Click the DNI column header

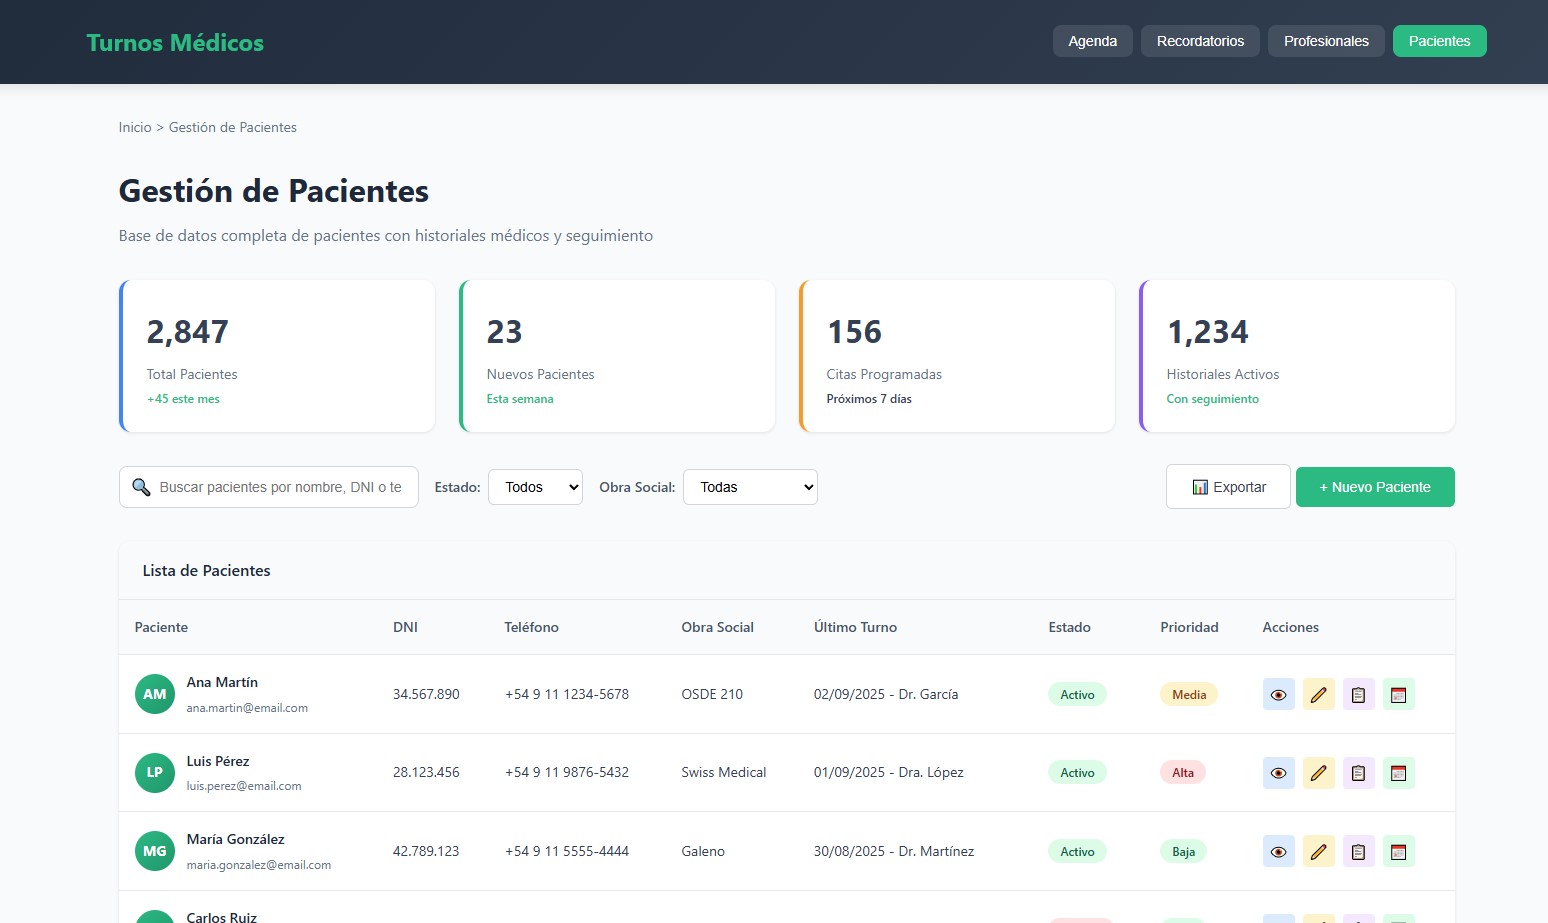[405, 627]
